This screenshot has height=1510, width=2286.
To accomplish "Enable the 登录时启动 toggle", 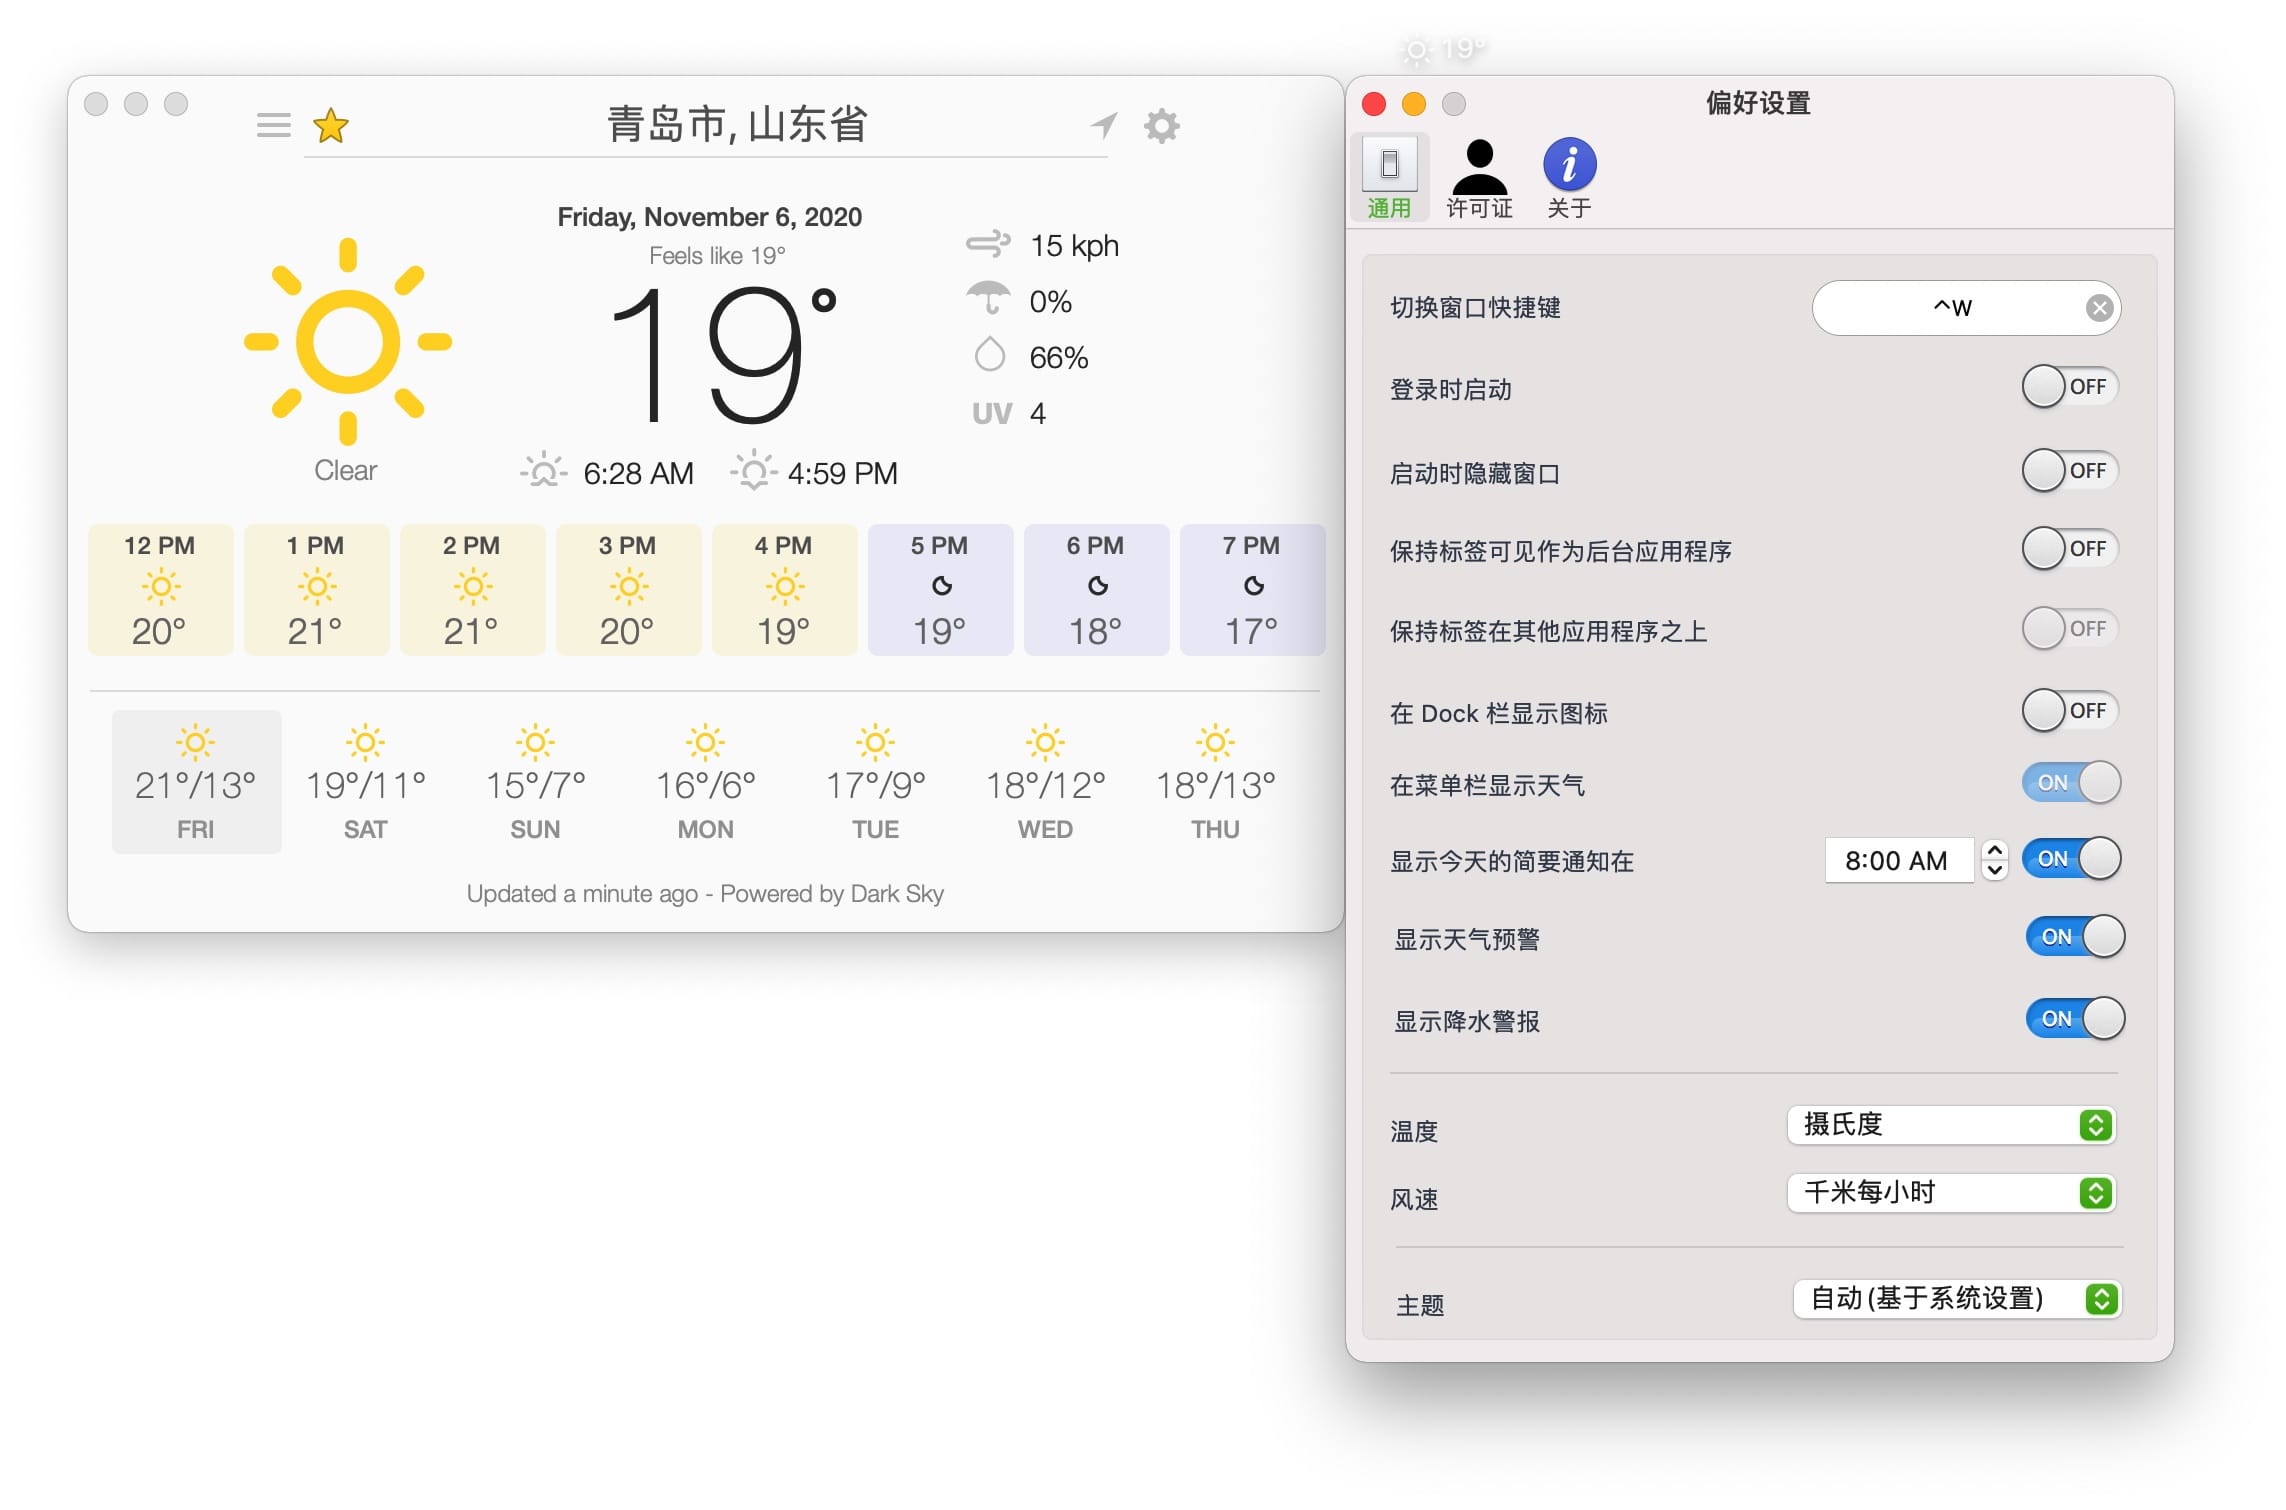I will 2069,387.
